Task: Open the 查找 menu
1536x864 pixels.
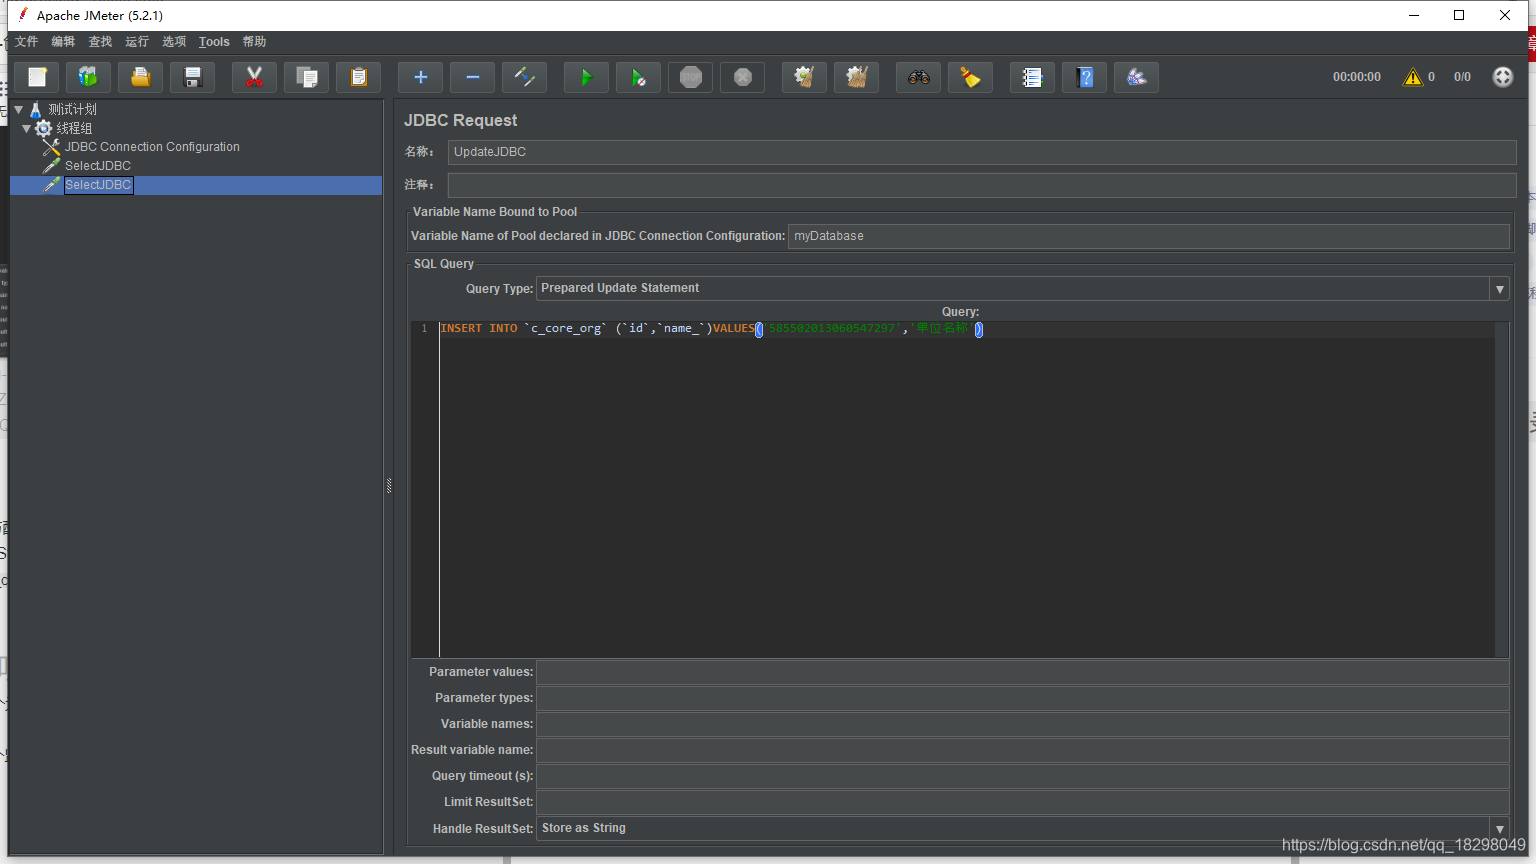Action: (x=100, y=41)
